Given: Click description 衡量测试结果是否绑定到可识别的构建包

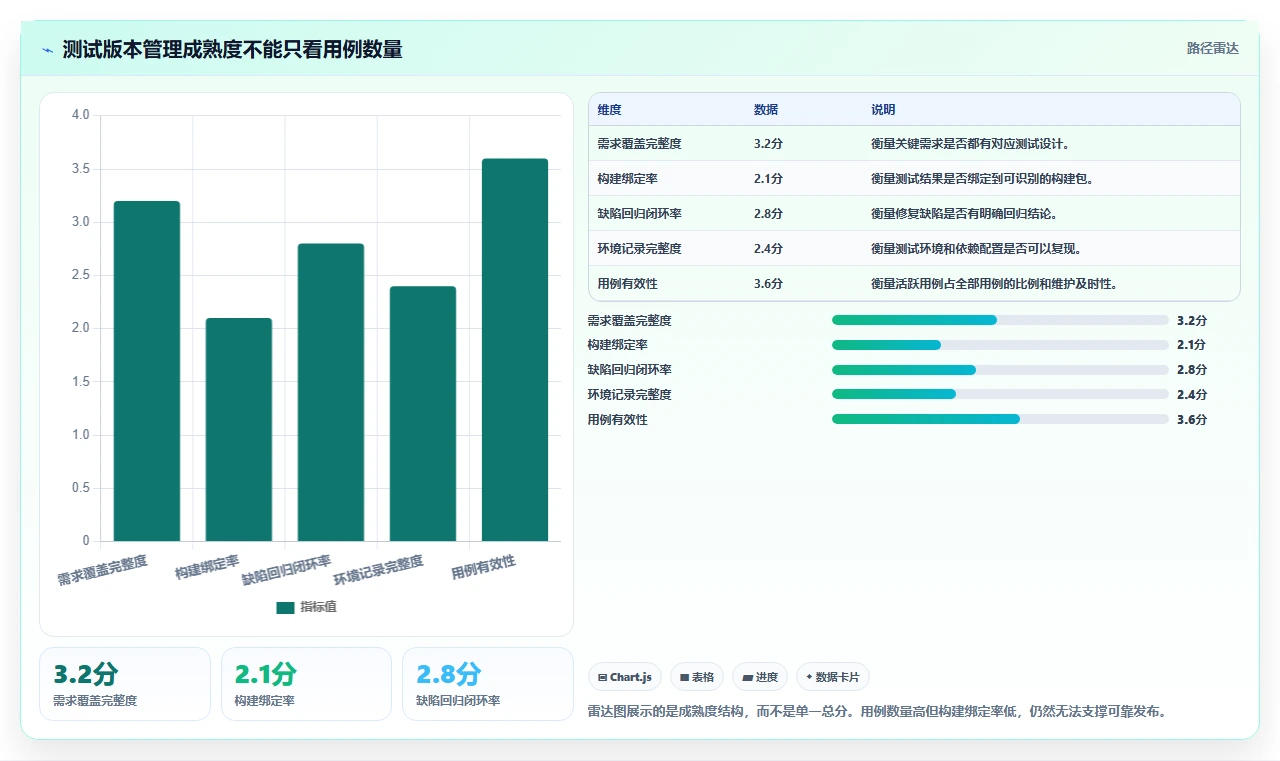Looking at the screenshot, I should pyautogui.click(x=982, y=179).
